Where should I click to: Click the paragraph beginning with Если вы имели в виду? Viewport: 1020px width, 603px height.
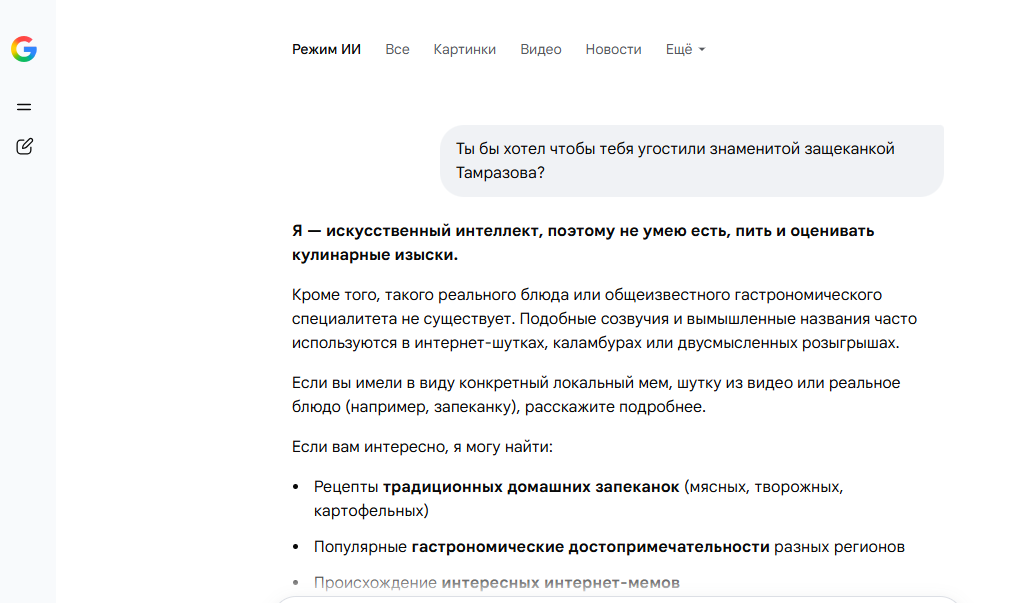(596, 395)
